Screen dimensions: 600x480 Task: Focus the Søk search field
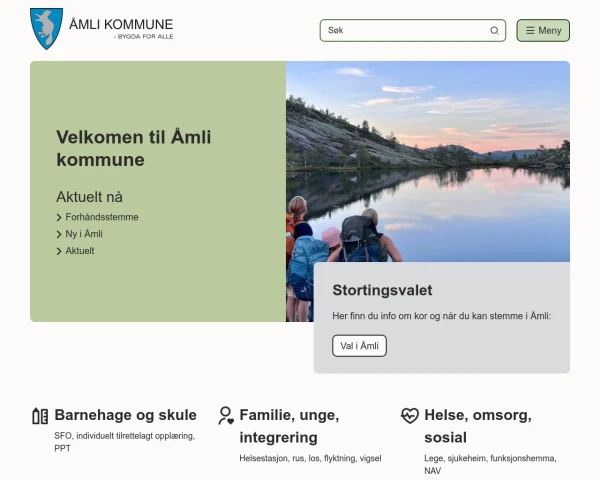pyautogui.click(x=405, y=31)
